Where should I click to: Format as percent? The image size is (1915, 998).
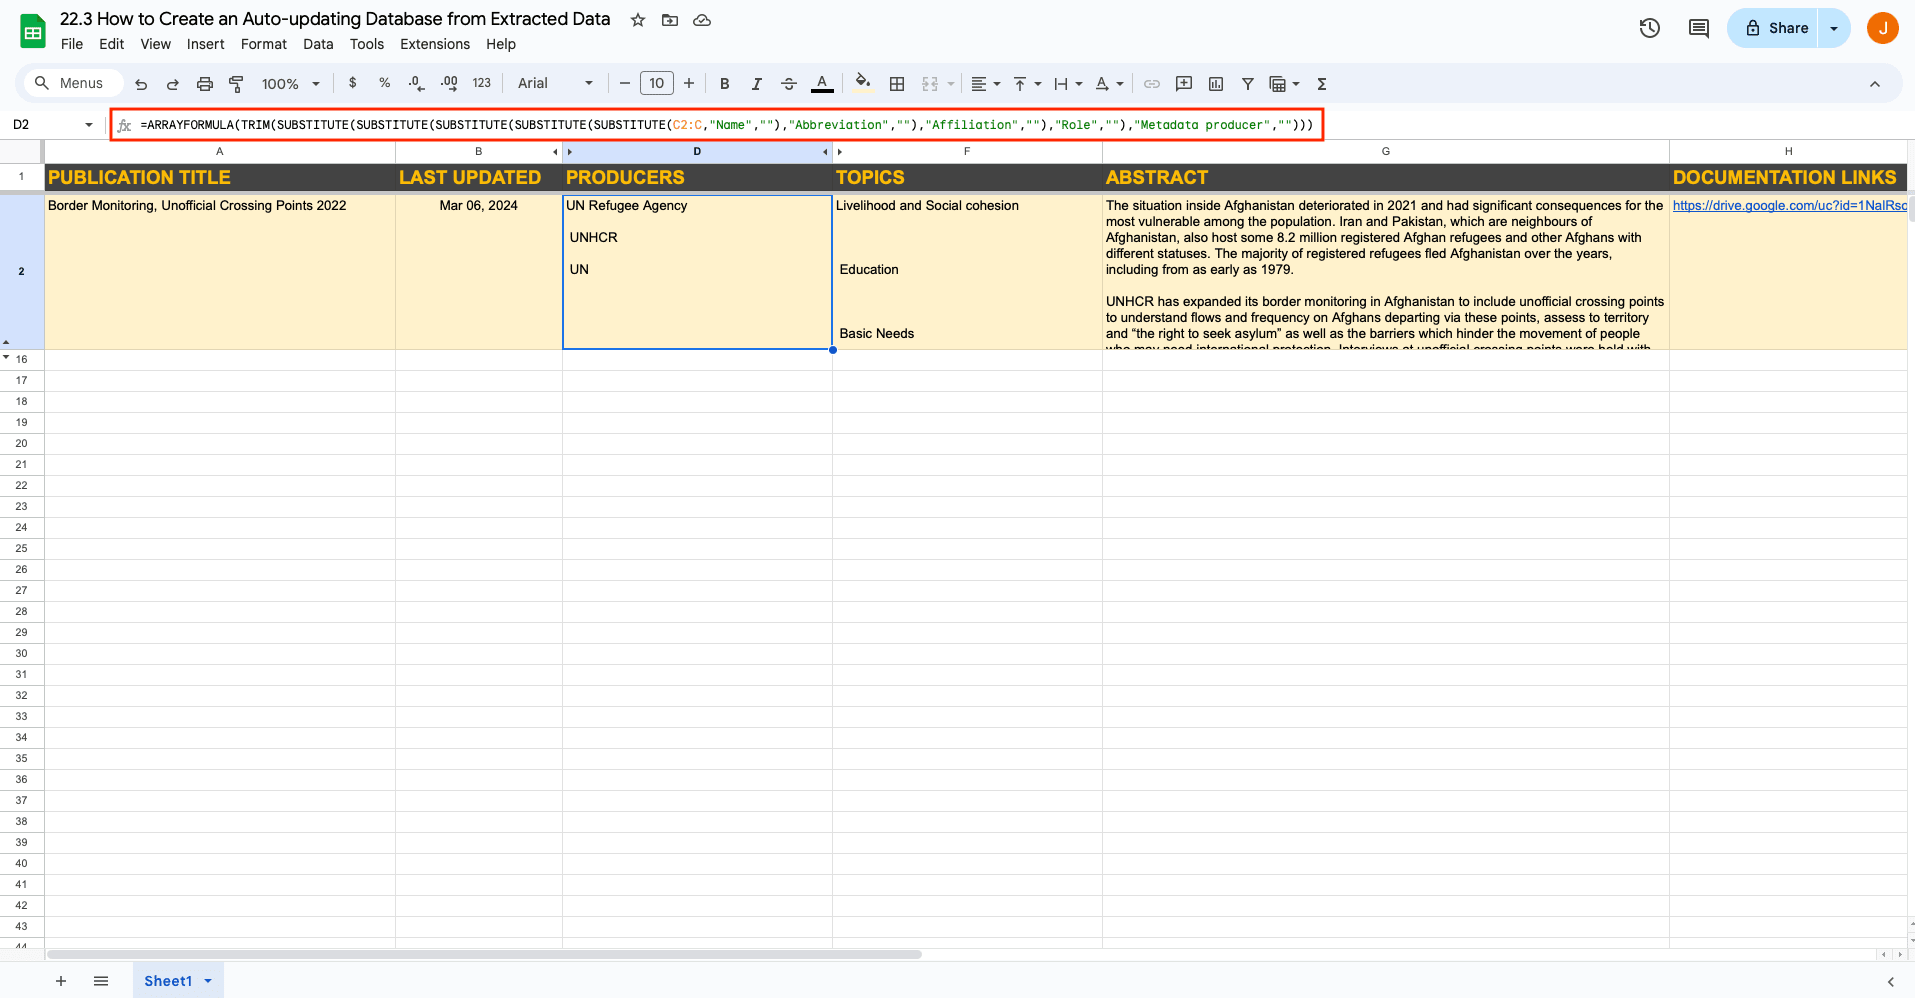point(384,83)
